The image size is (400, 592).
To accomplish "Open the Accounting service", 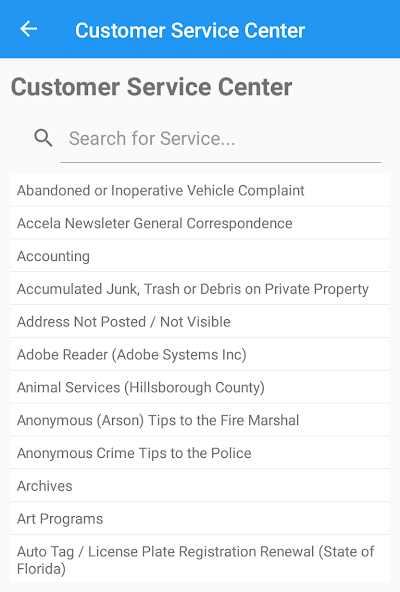I will click(200, 256).
